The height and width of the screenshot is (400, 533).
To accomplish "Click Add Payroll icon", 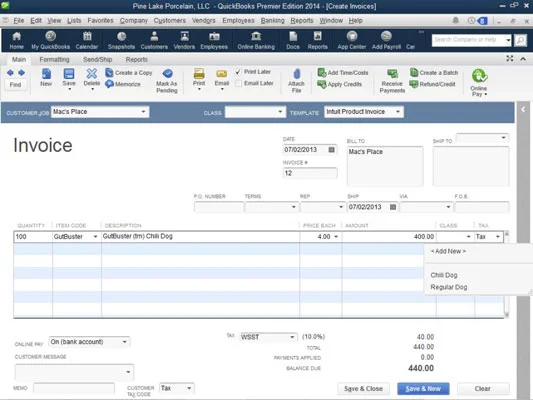I will [386, 40].
